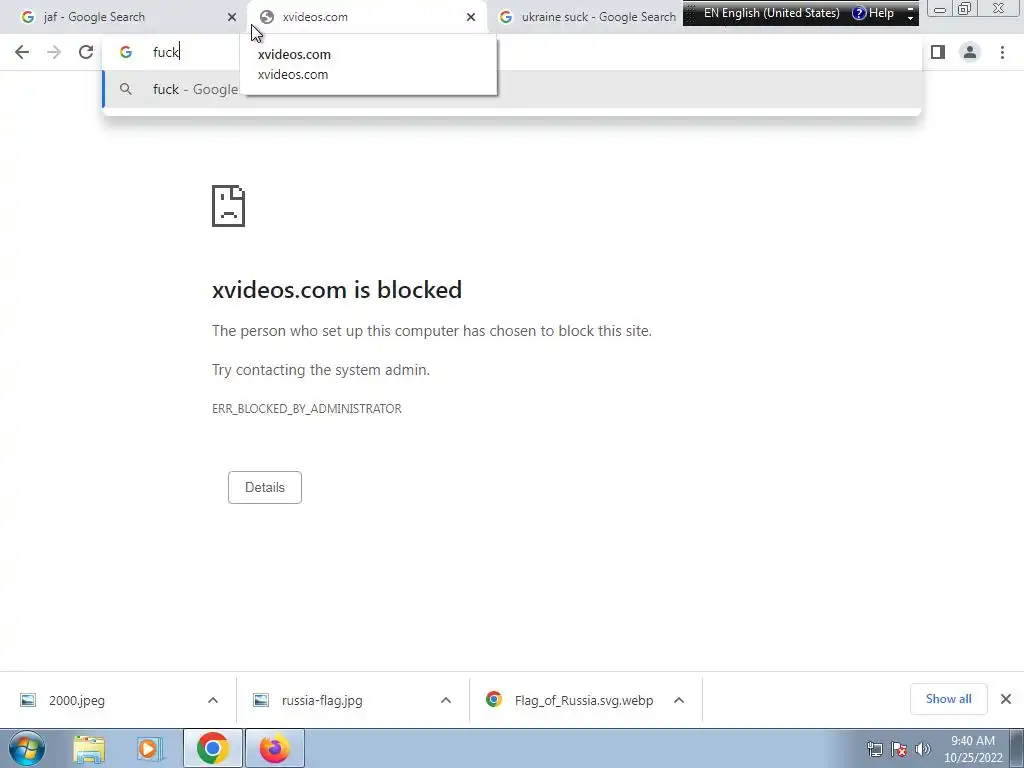Viewport: 1024px width, 768px height.
Task: Click the volume speaker tray icon
Action: click(x=923, y=749)
